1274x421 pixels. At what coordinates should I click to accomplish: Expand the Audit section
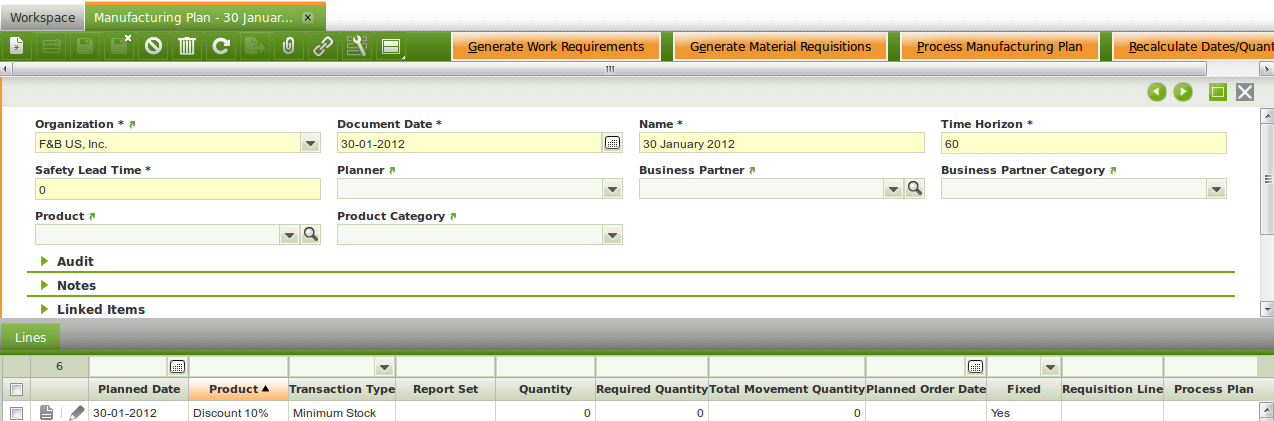click(x=75, y=261)
